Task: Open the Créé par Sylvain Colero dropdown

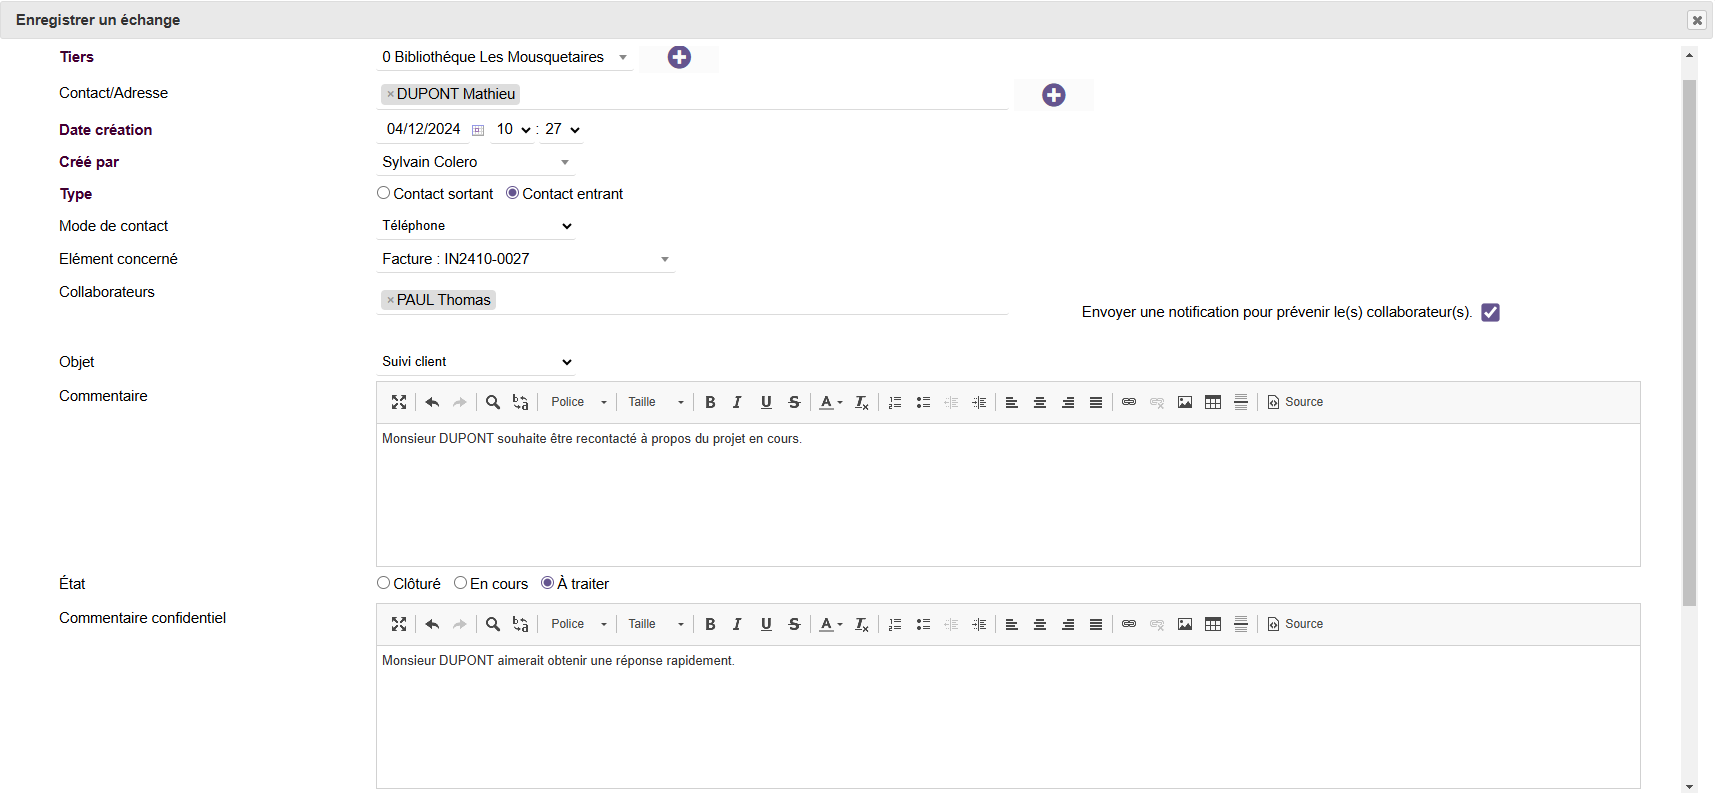Action: pos(476,162)
